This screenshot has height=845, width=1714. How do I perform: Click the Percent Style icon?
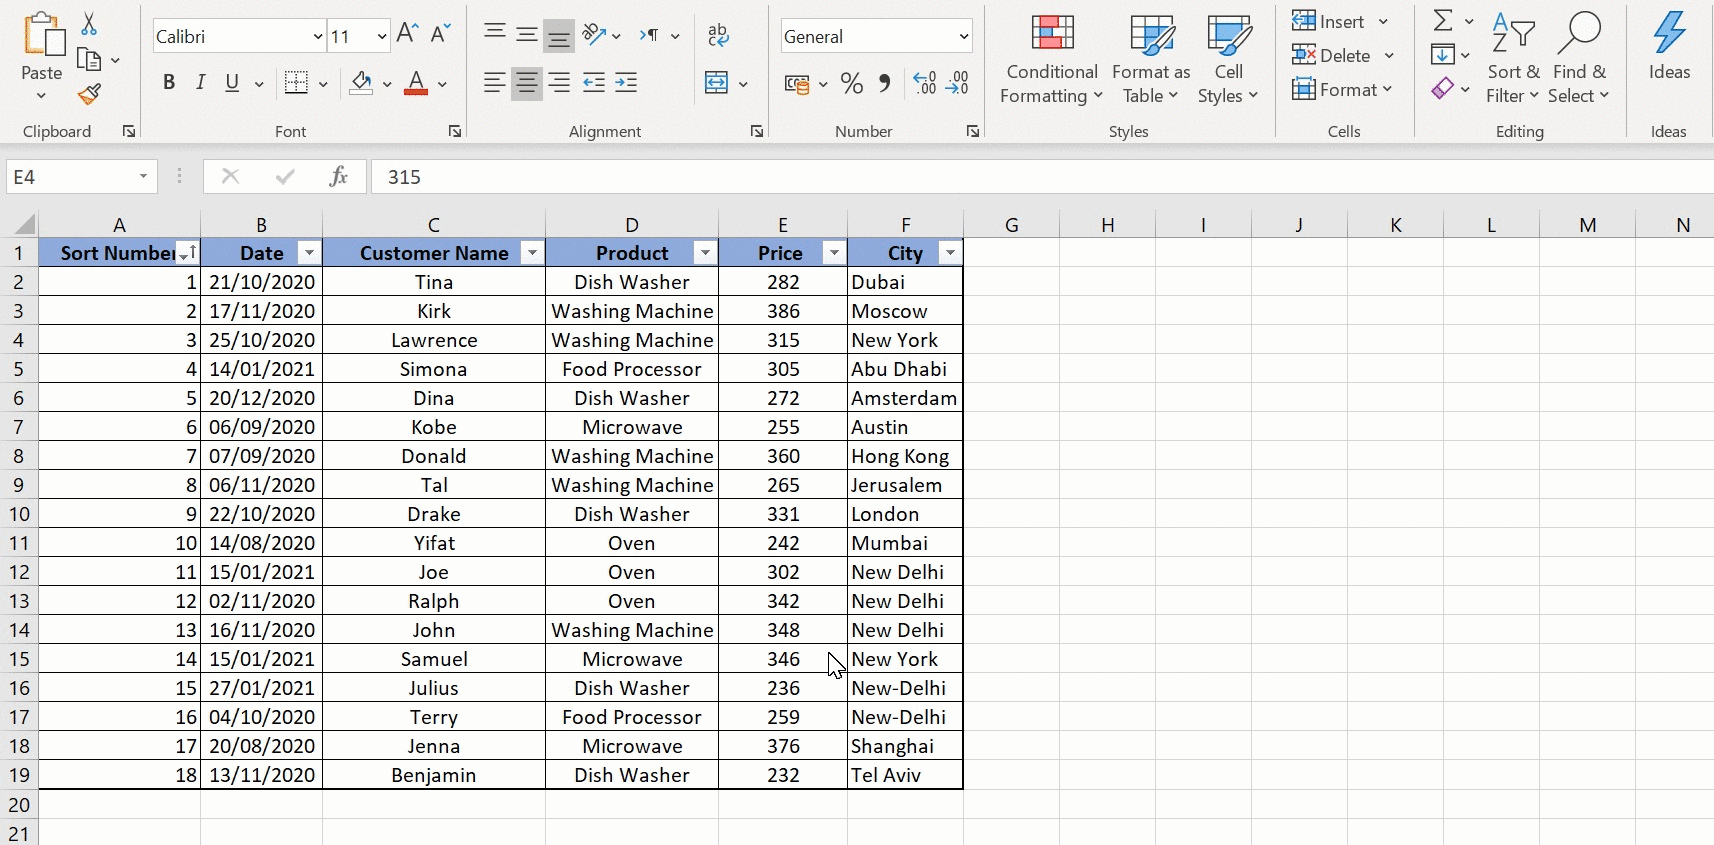(x=852, y=84)
